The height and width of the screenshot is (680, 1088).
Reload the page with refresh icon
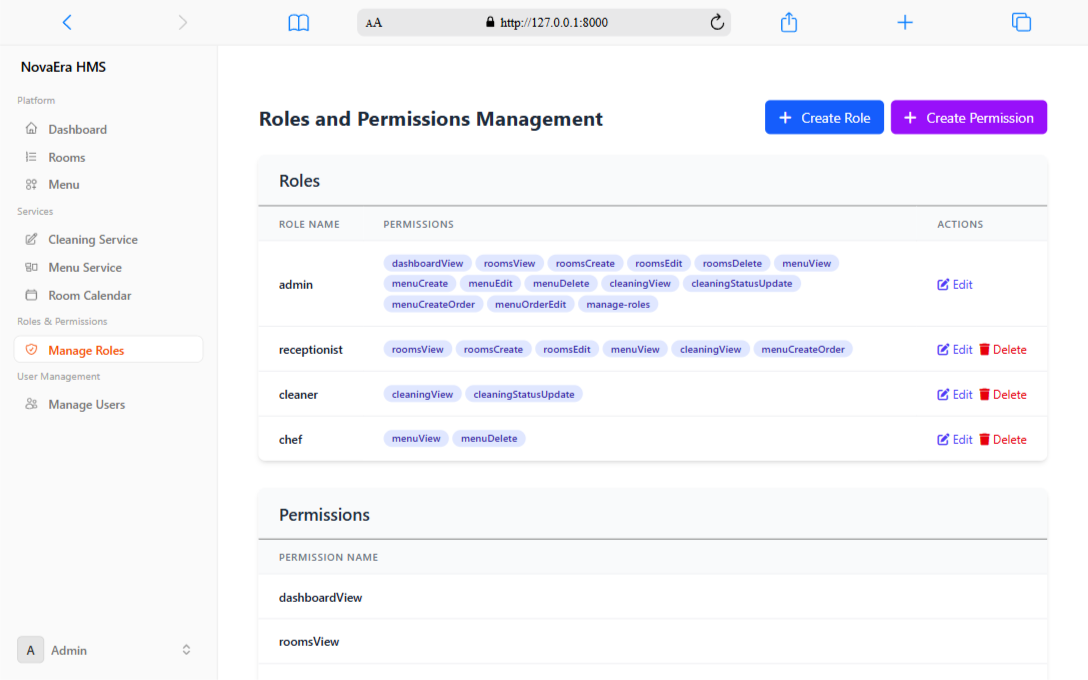pos(717,22)
